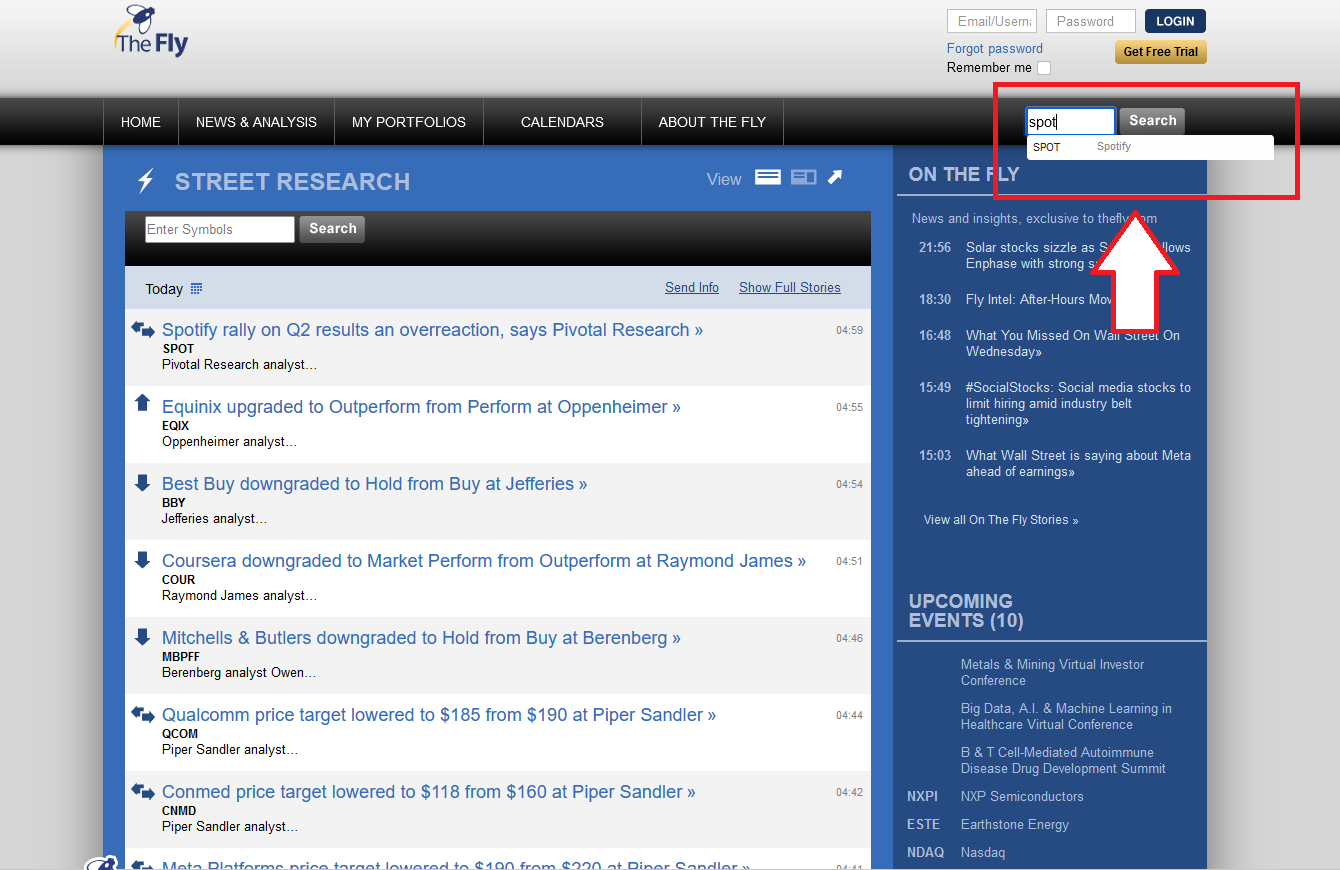The height and width of the screenshot is (870, 1340).
Task: Click Forgot password link
Action: tap(995, 48)
